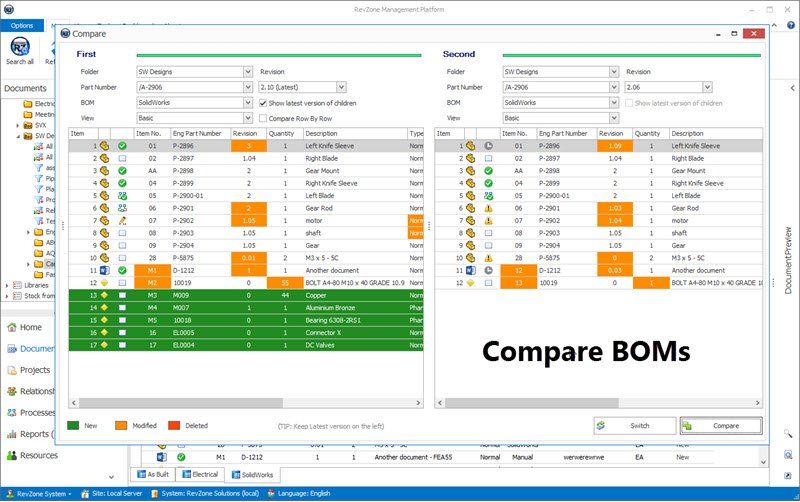Click the Switch button
Image resolution: width=800 pixels, height=502 pixels.
tap(635, 425)
